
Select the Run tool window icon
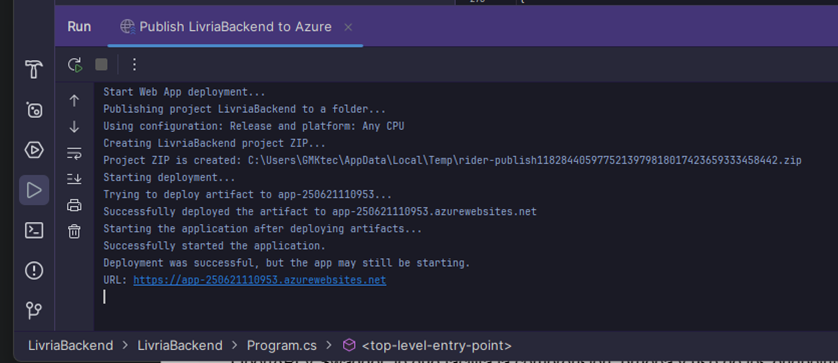coord(34,190)
